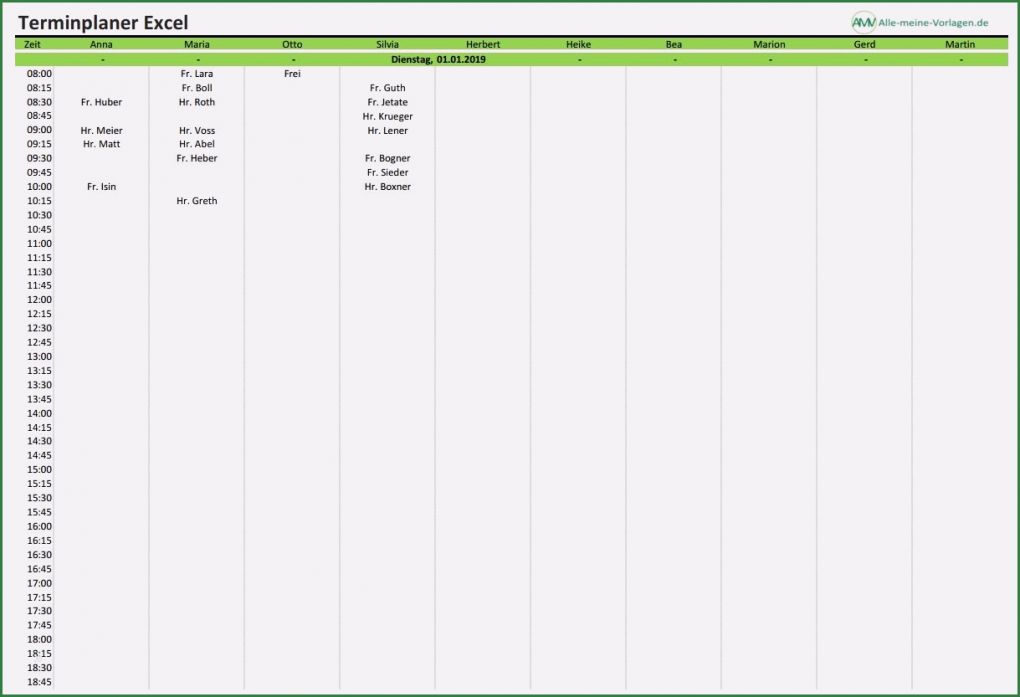Click the Terminplaner Excel title
This screenshot has width=1020, height=697.
[104, 21]
